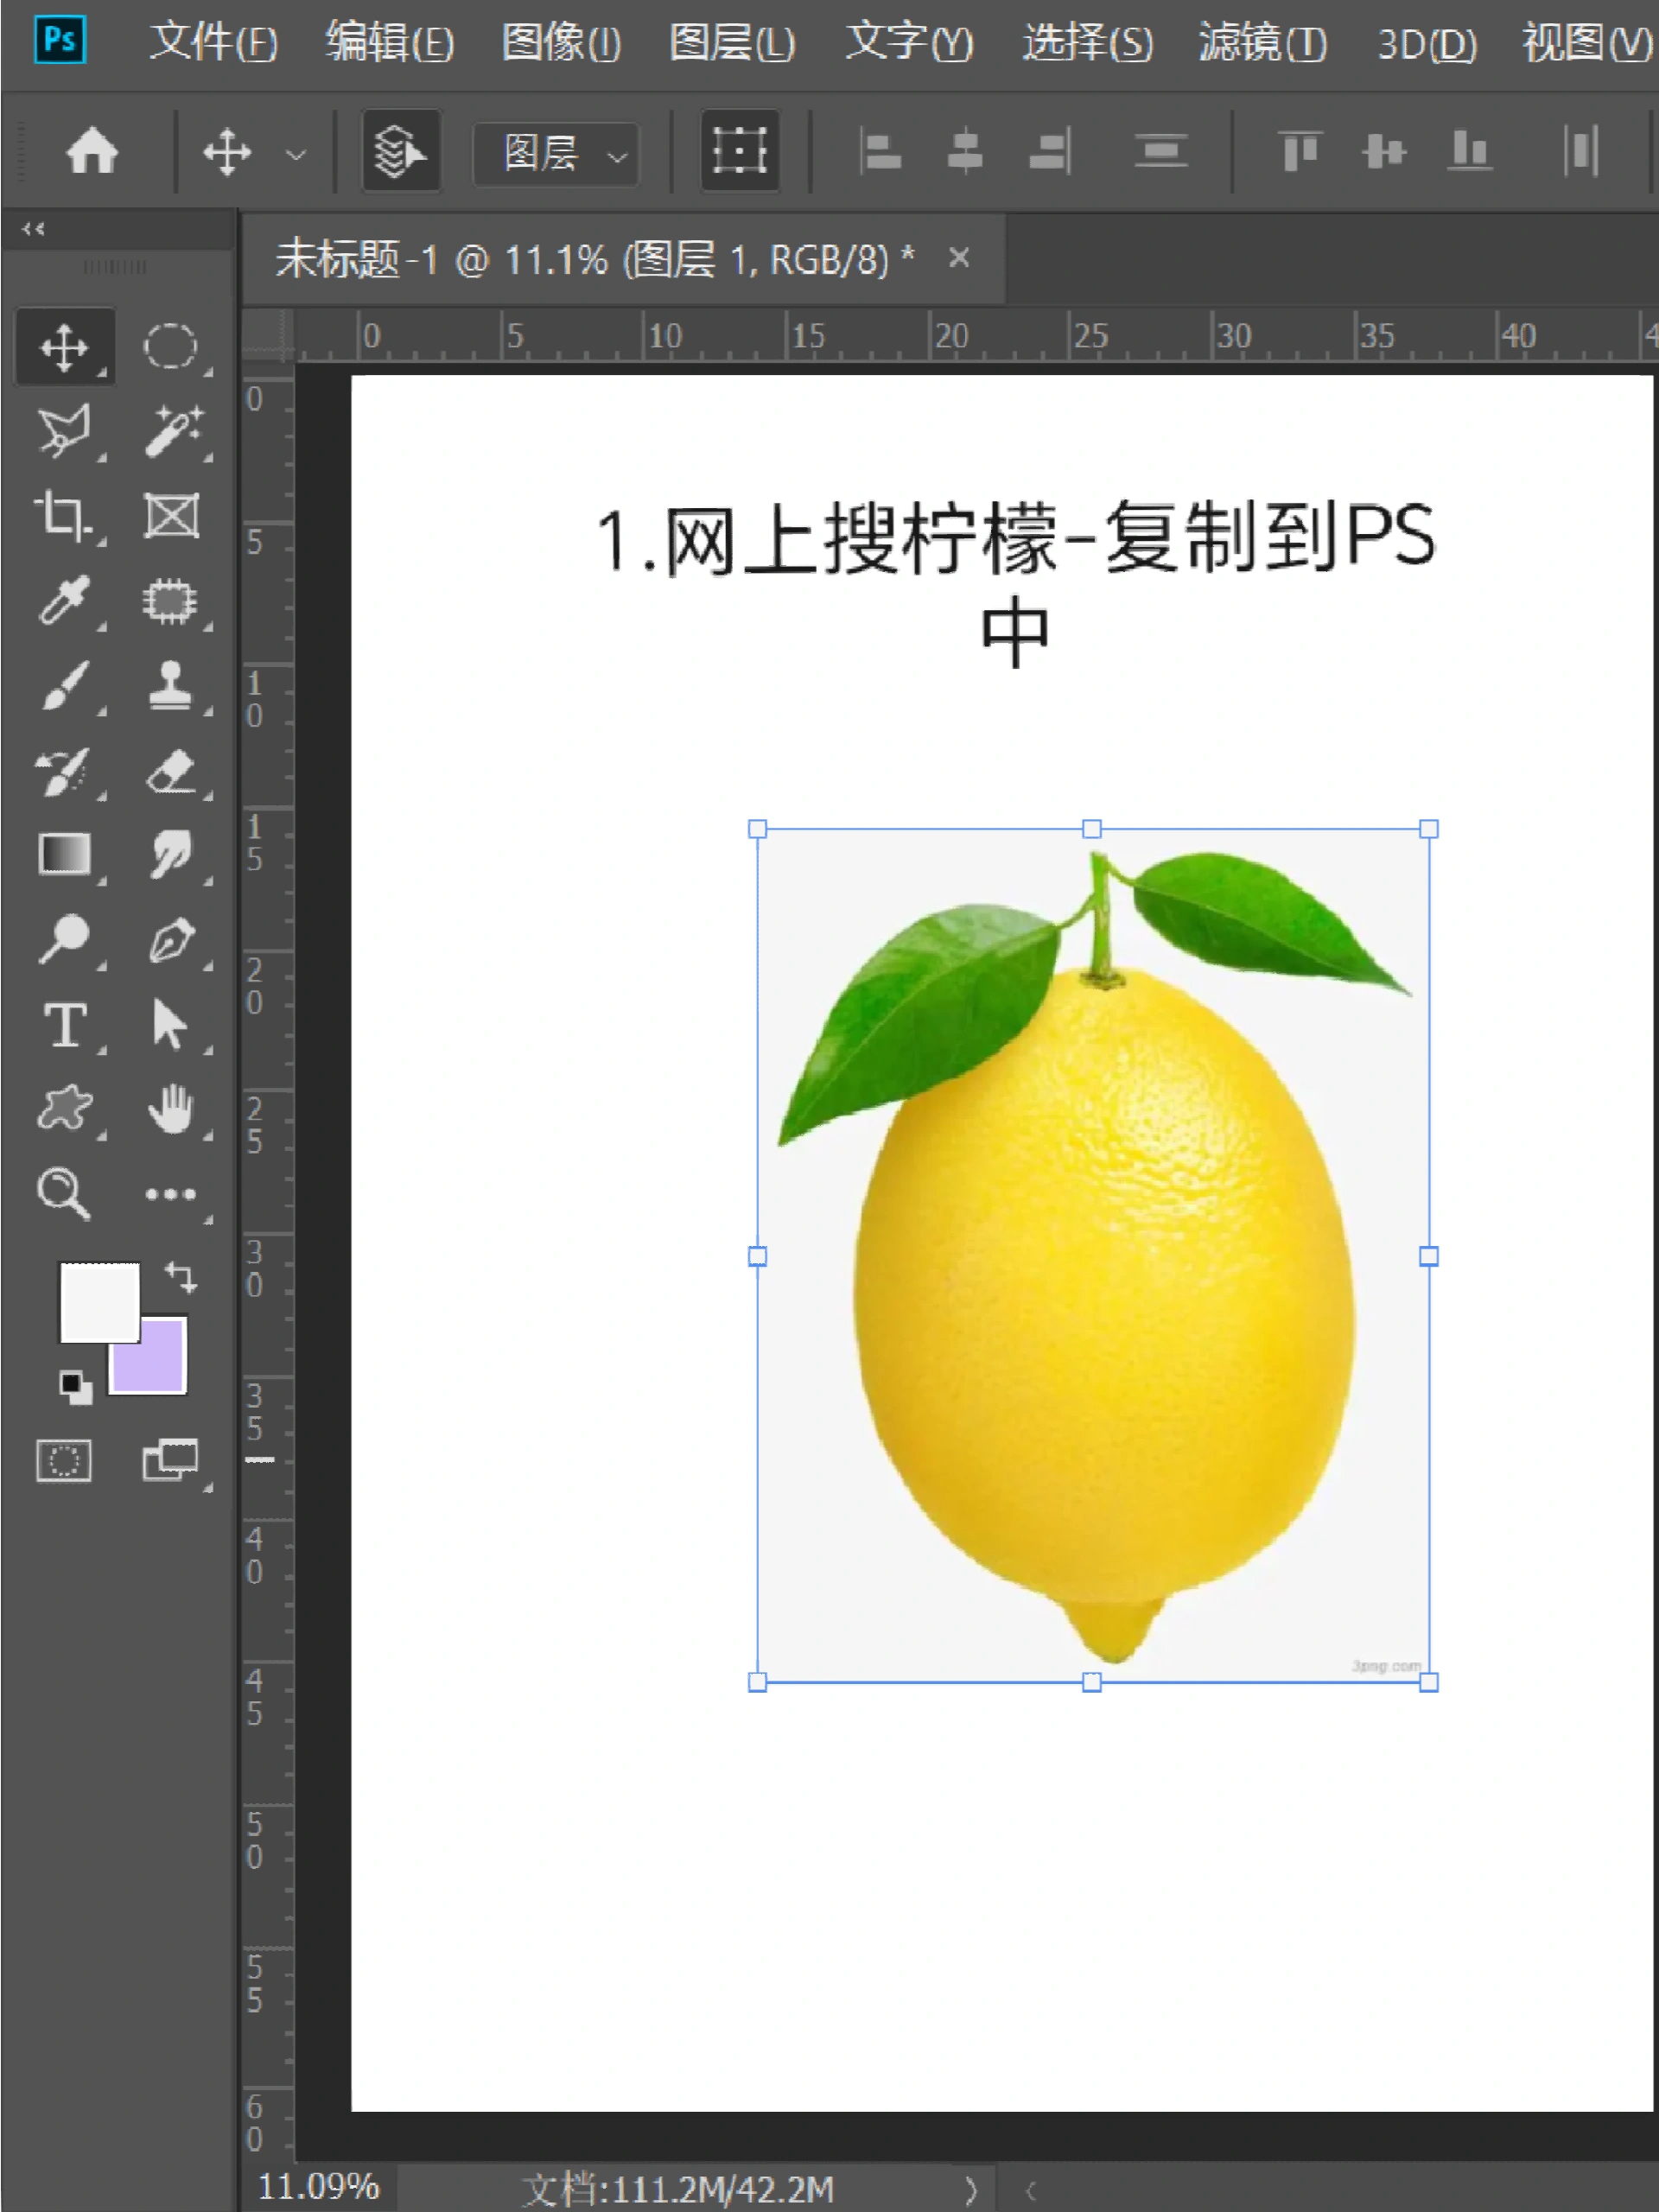The width and height of the screenshot is (1659, 2212).
Task: Open the Move tool options chevron
Action: 295,152
